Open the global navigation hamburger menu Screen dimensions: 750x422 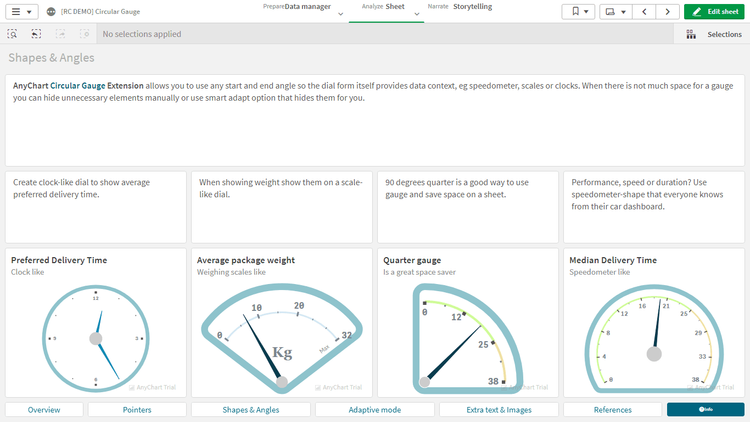22,11
